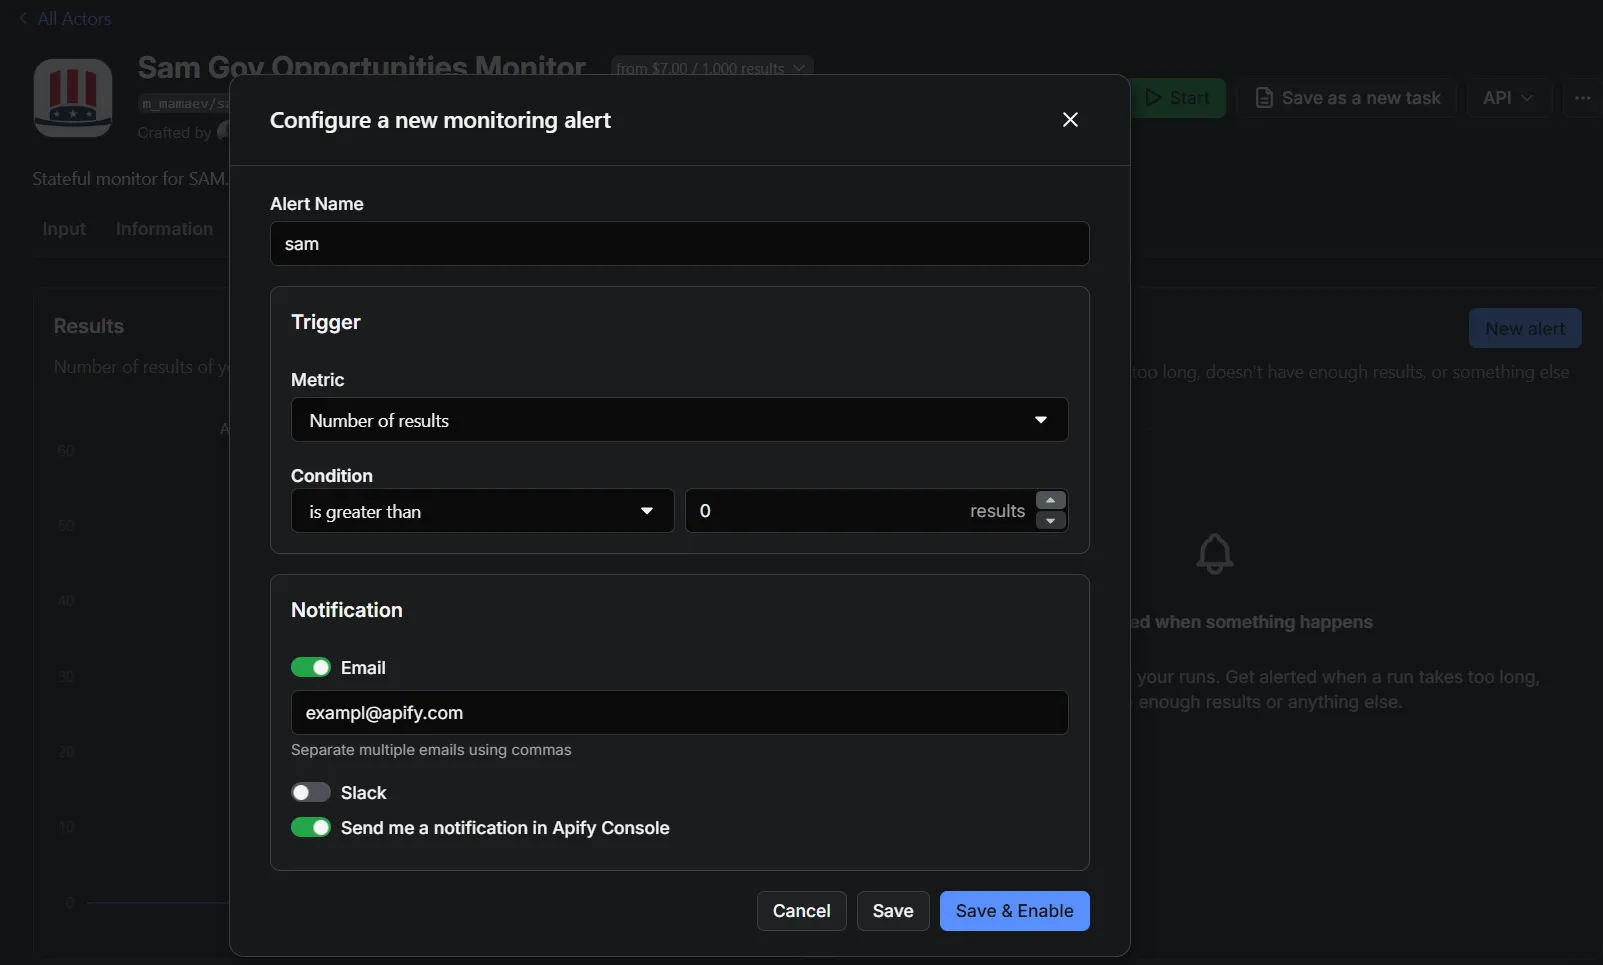
Task: Click the back chevron beside All Actors
Action: (x=22, y=18)
